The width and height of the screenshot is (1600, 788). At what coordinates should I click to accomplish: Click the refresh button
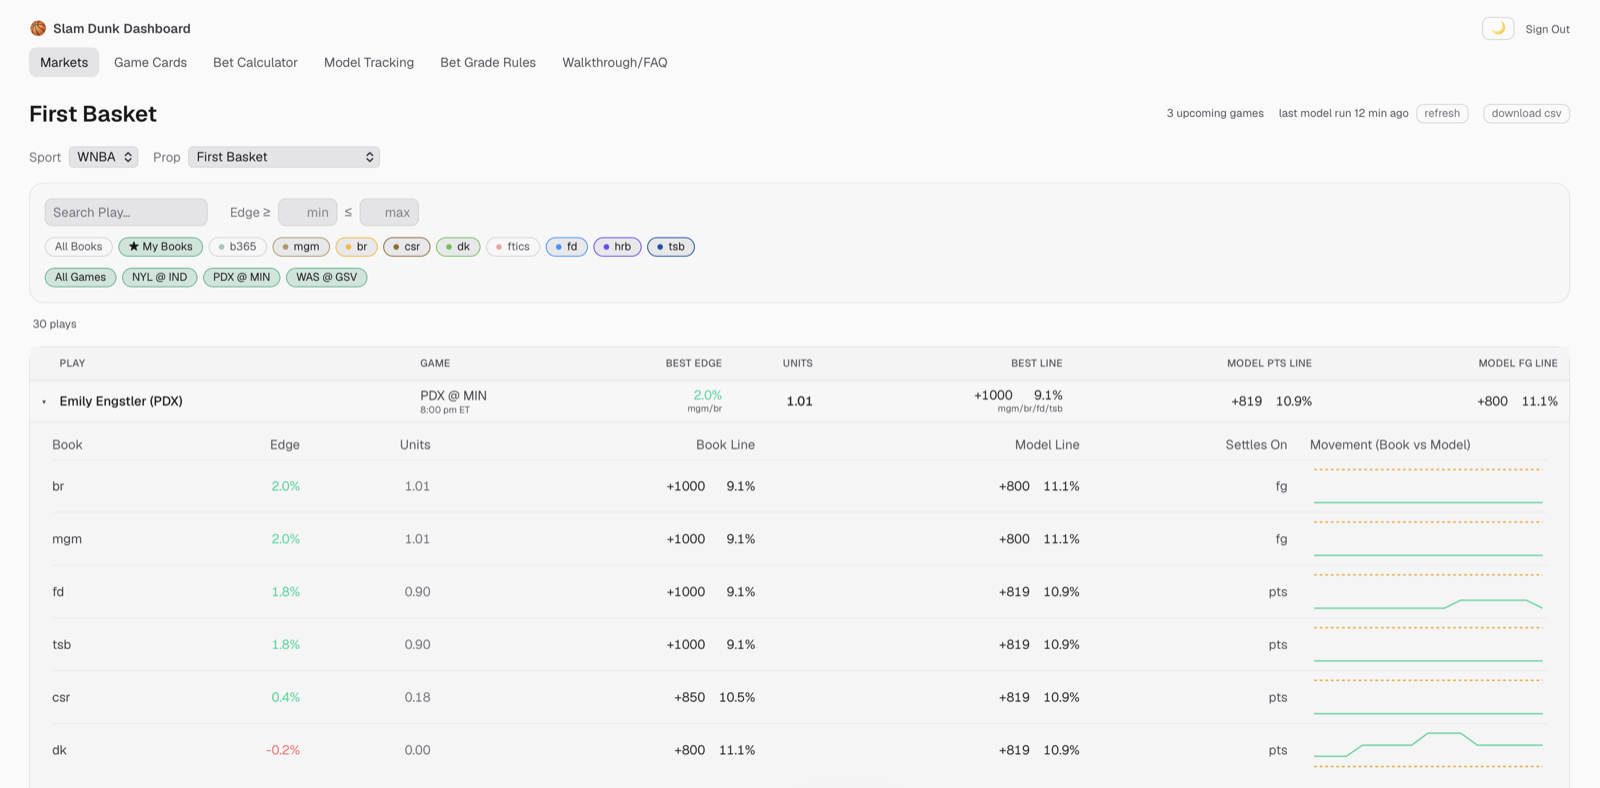pyautogui.click(x=1442, y=113)
